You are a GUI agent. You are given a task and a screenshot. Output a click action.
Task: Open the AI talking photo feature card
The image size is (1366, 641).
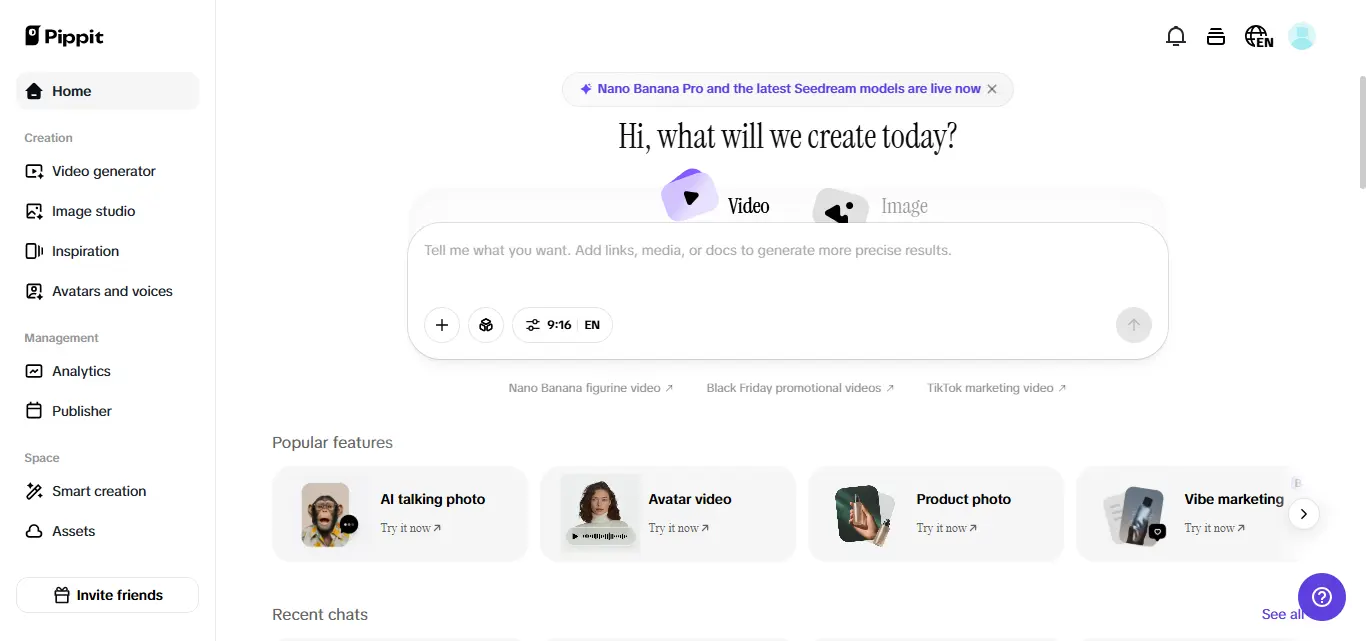(x=400, y=514)
